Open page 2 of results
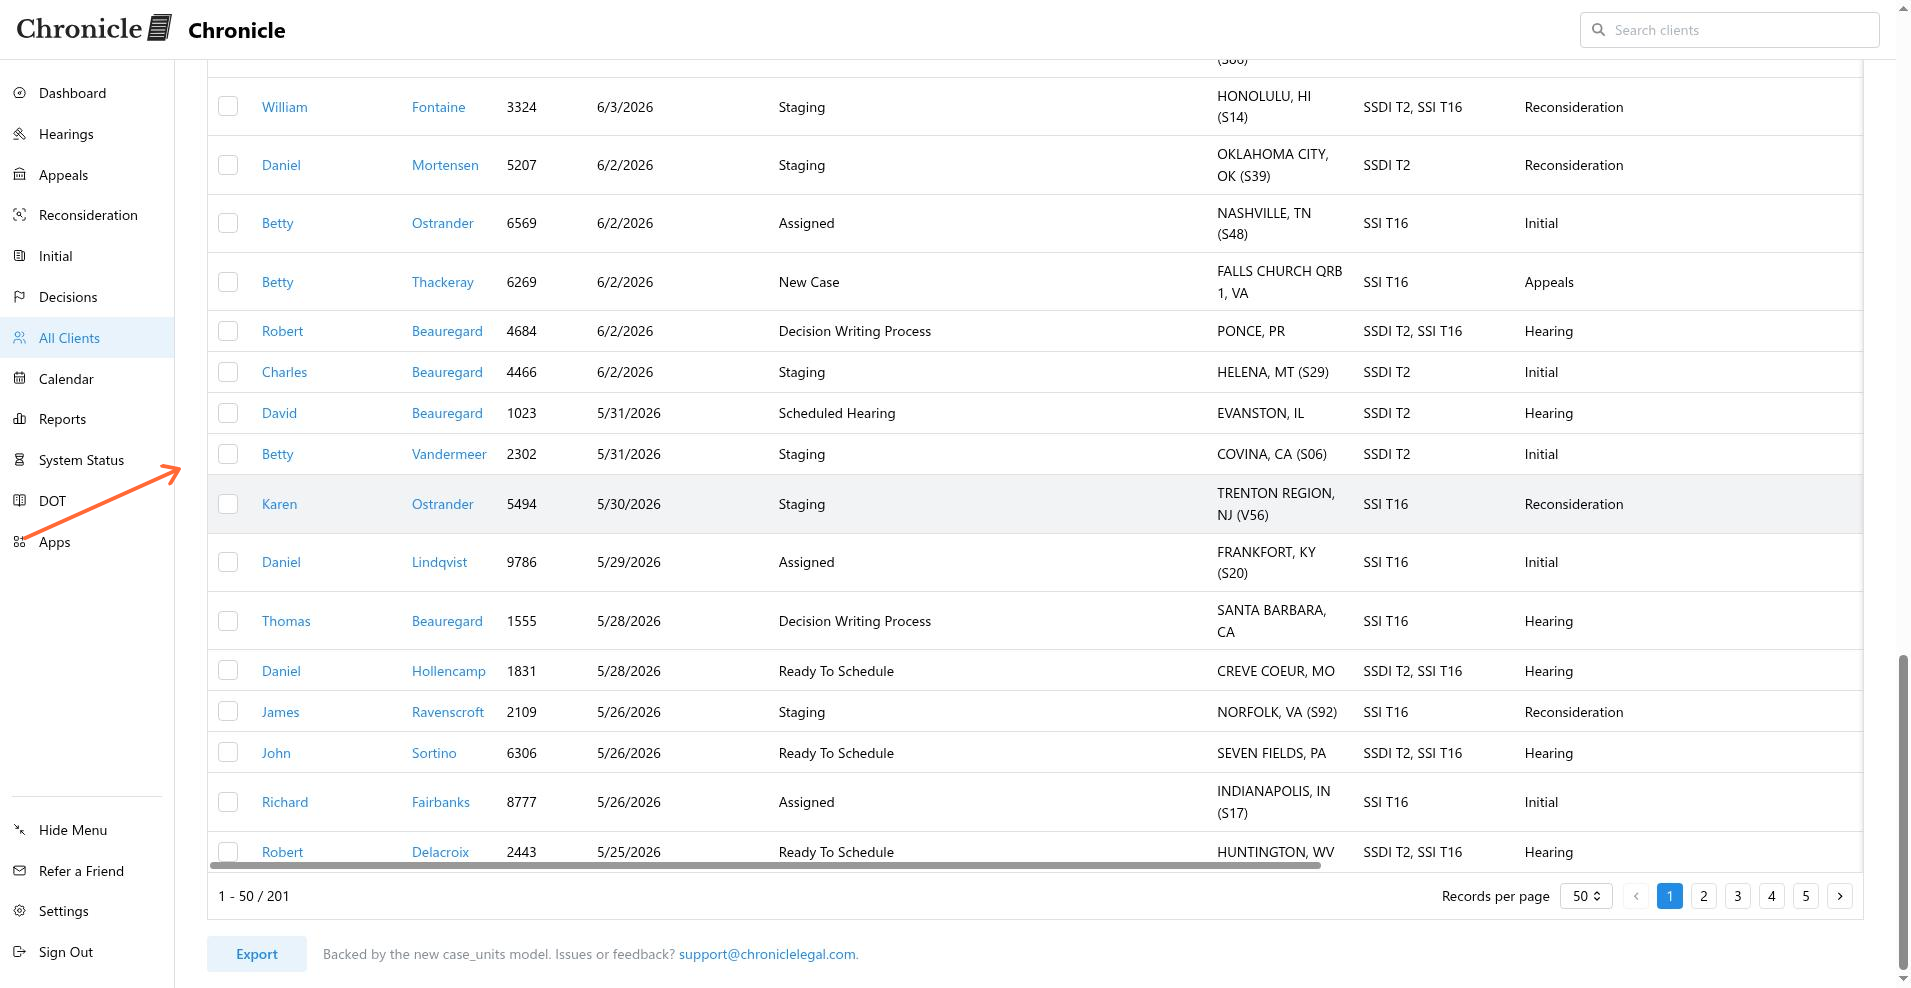 point(1704,896)
